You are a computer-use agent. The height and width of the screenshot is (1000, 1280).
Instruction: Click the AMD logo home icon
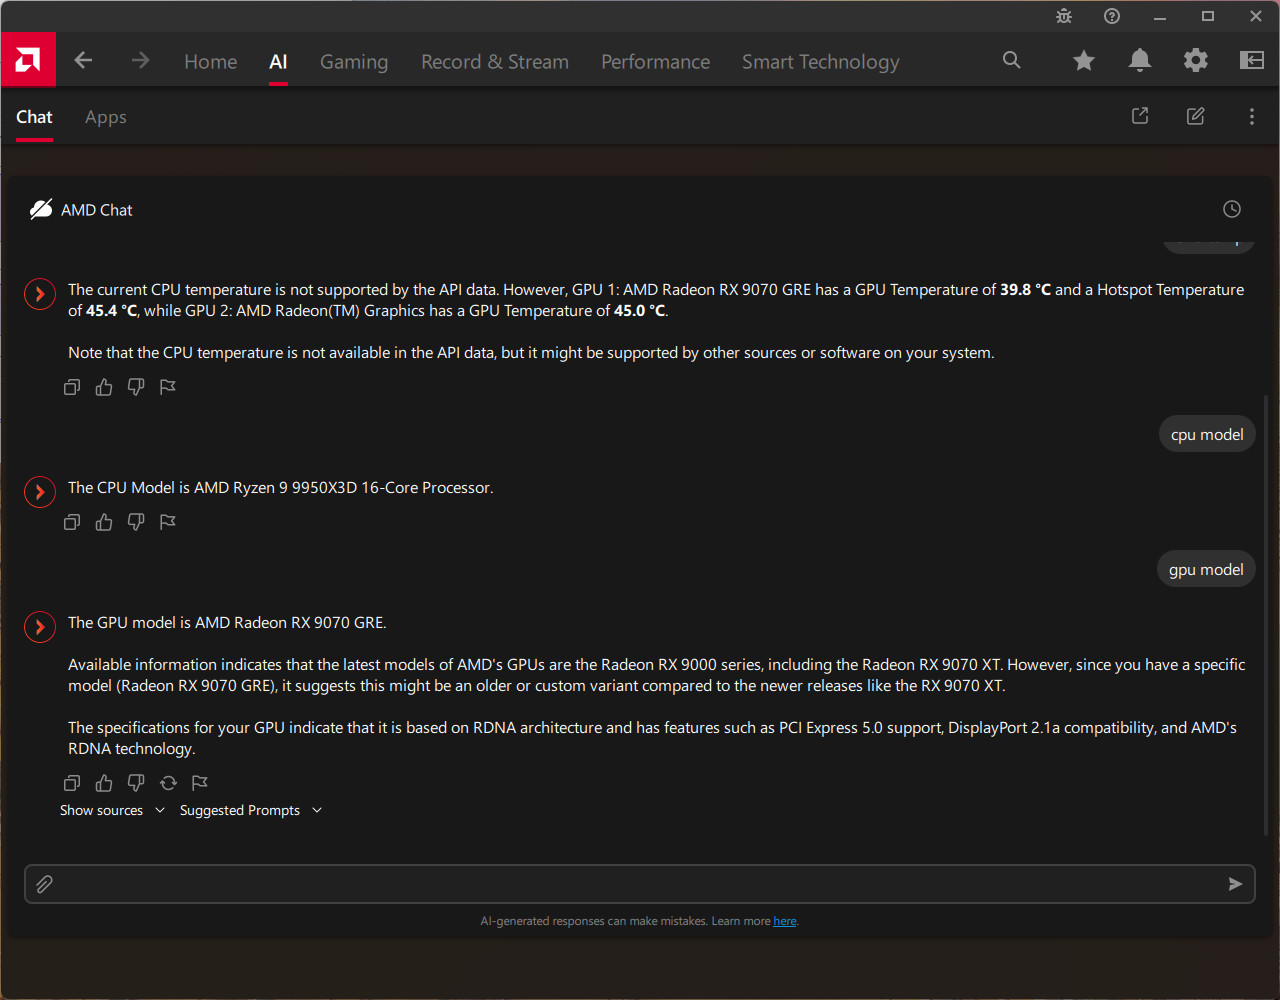(x=28, y=60)
